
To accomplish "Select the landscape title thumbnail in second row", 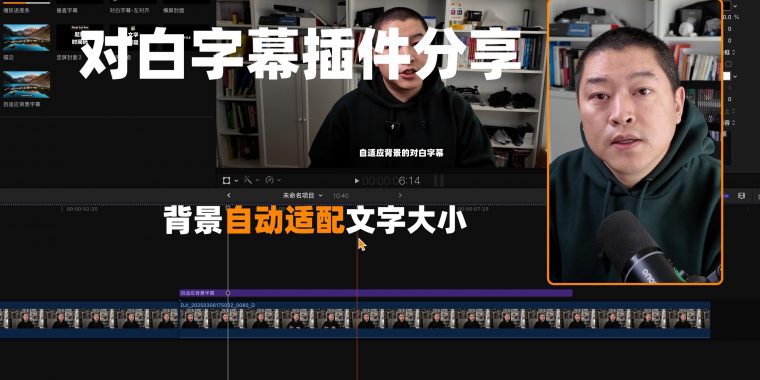I will (x=26, y=37).
